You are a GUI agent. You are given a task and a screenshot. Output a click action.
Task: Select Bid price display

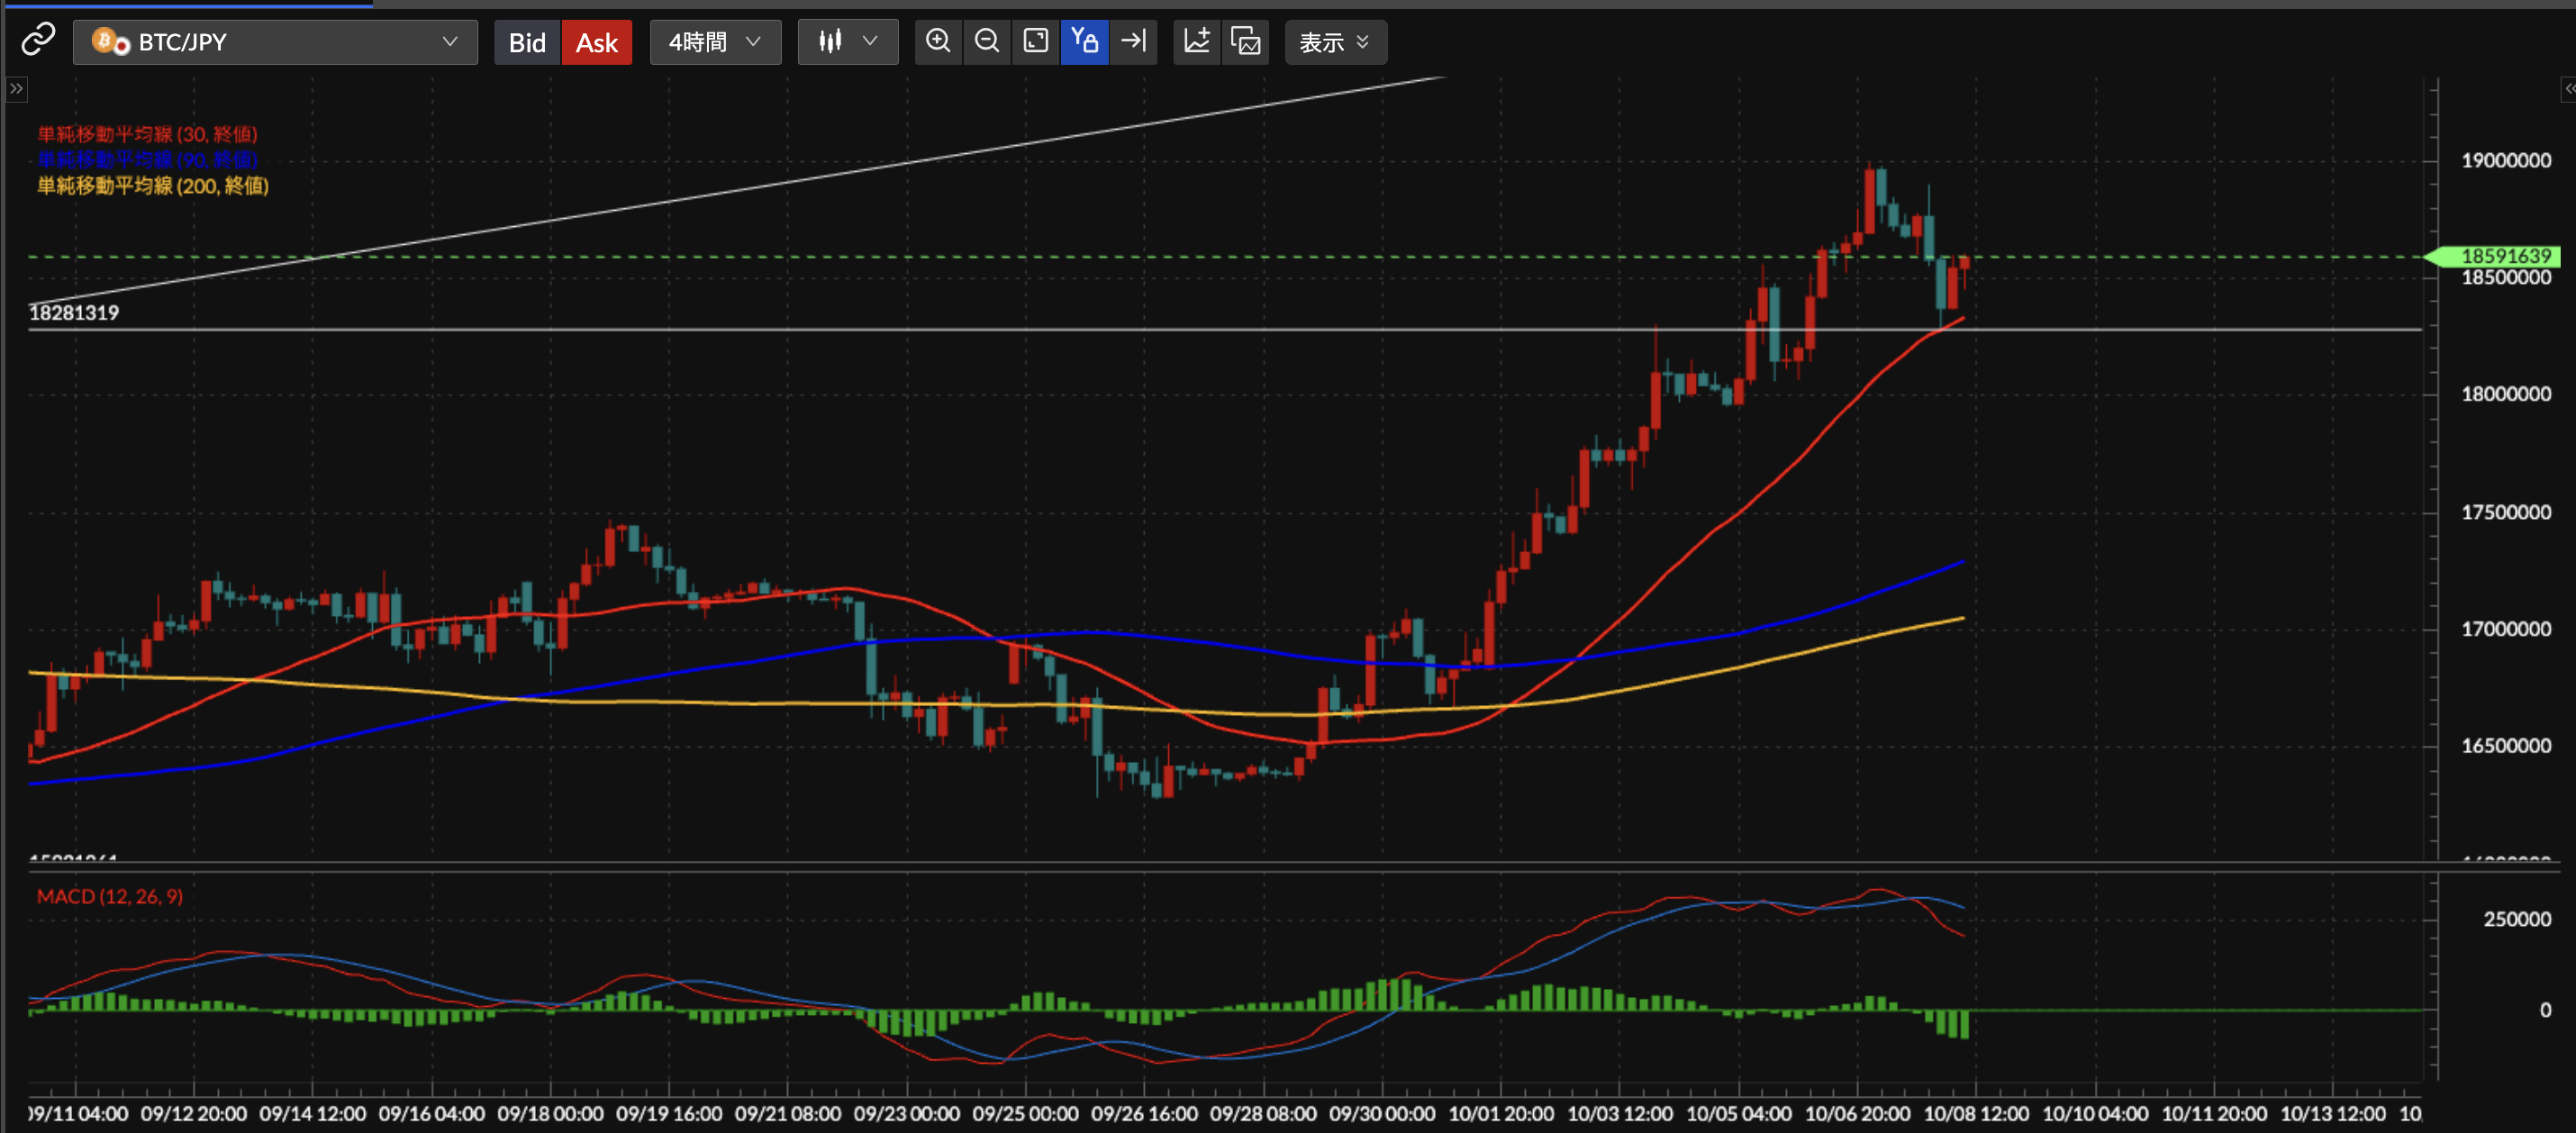tap(527, 42)
